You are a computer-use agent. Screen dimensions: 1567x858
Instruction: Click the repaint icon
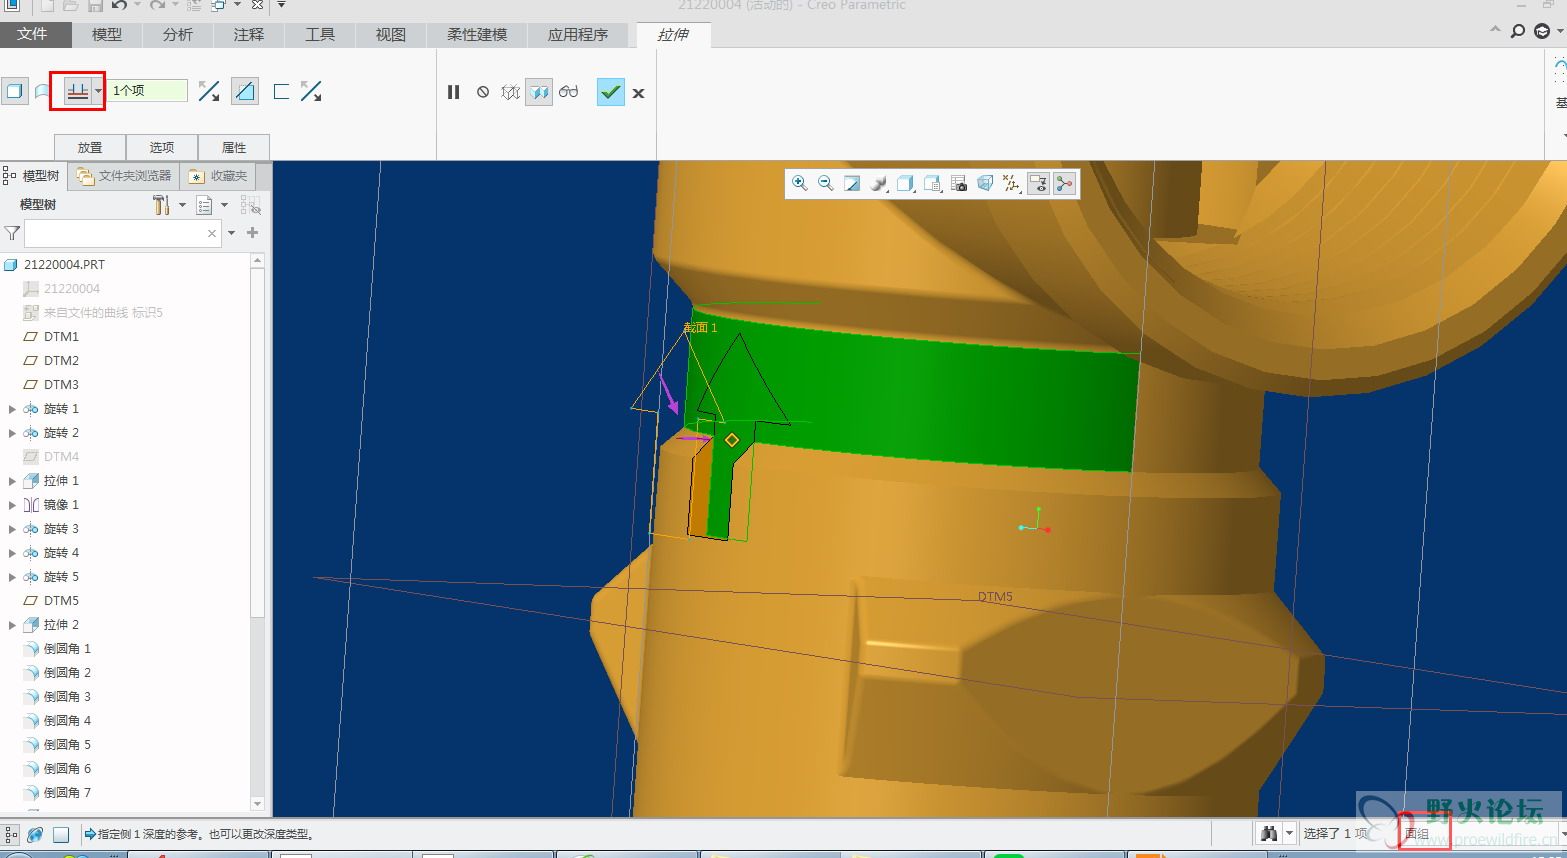click(852, 183)
